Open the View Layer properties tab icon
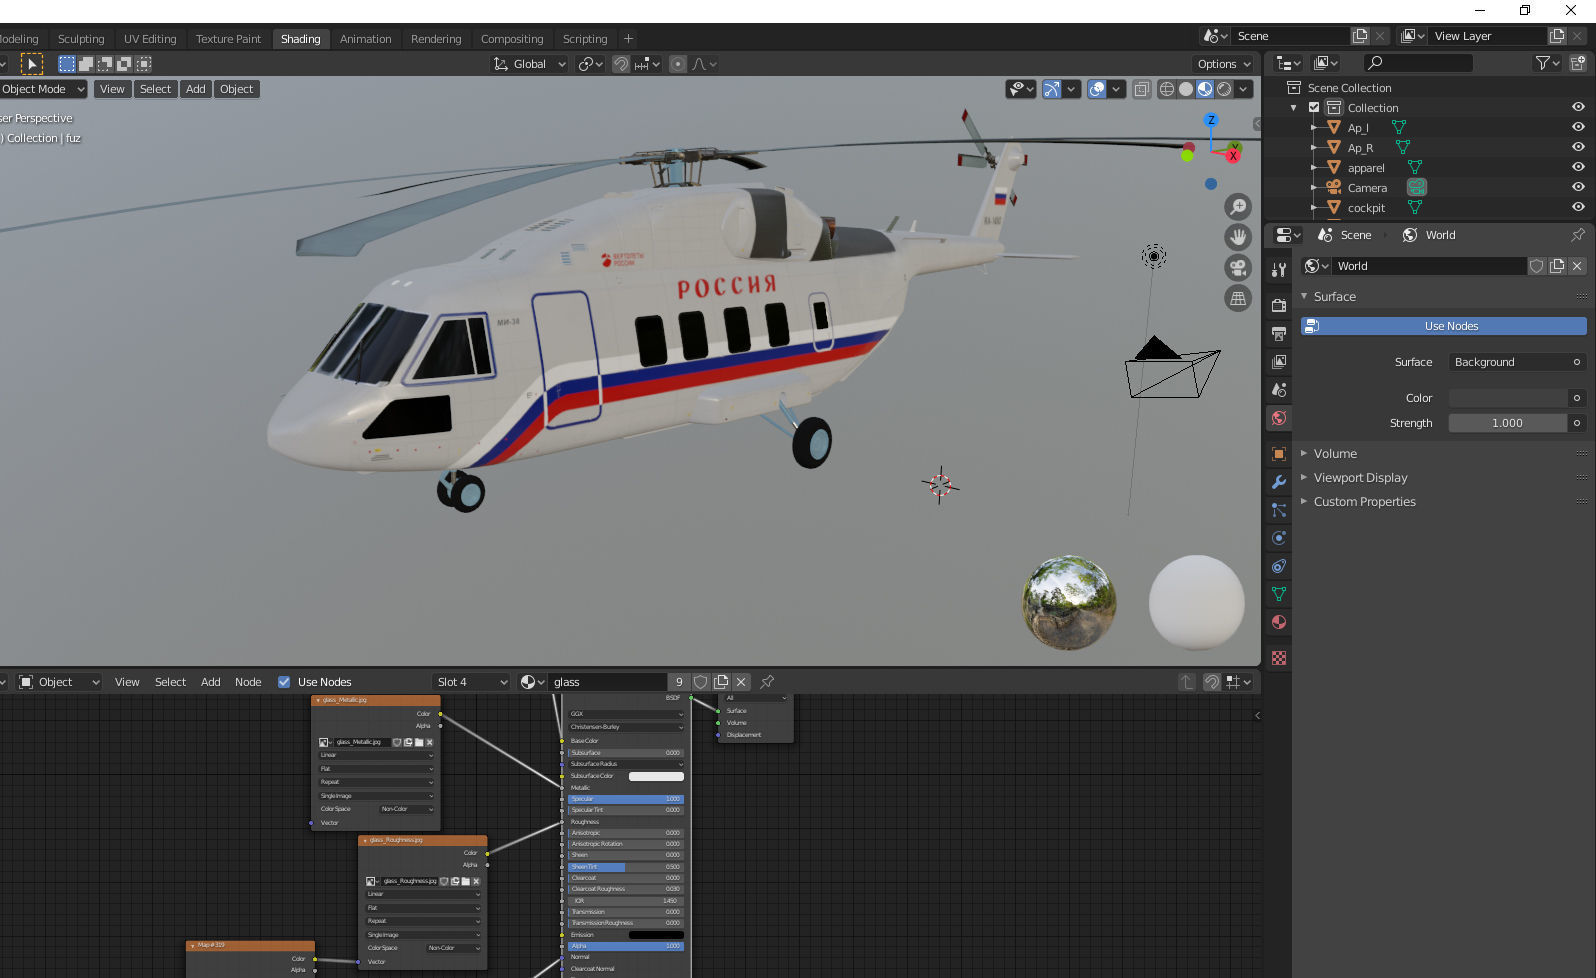This screenshot has height=978, width=1596. (x=1278, y=361)
